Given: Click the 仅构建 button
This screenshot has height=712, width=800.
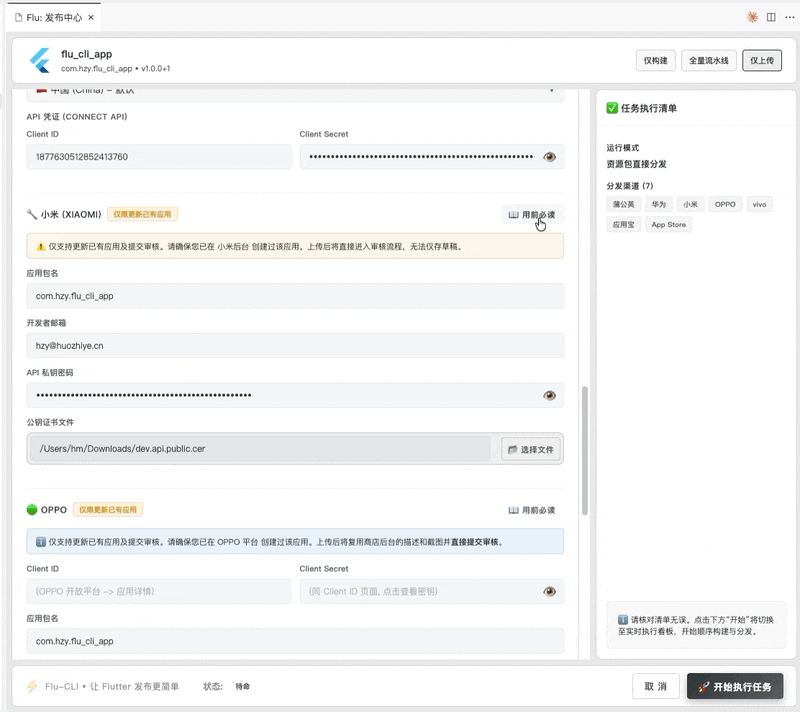Looking at the screenshot, I should click(656, 61).
